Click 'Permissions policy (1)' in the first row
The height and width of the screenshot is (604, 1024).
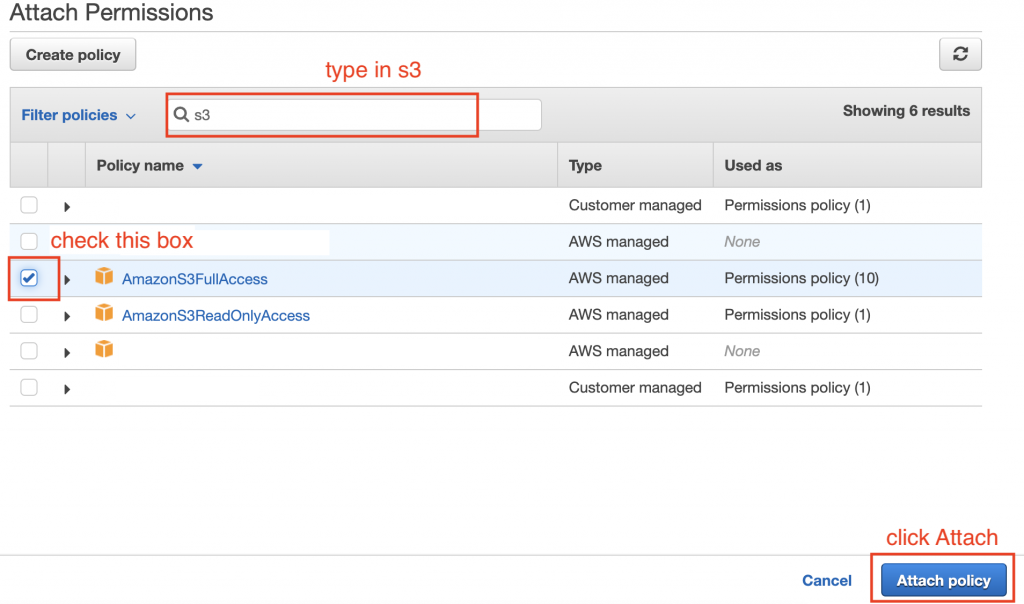pyautogui.click(x=797, y=205)
